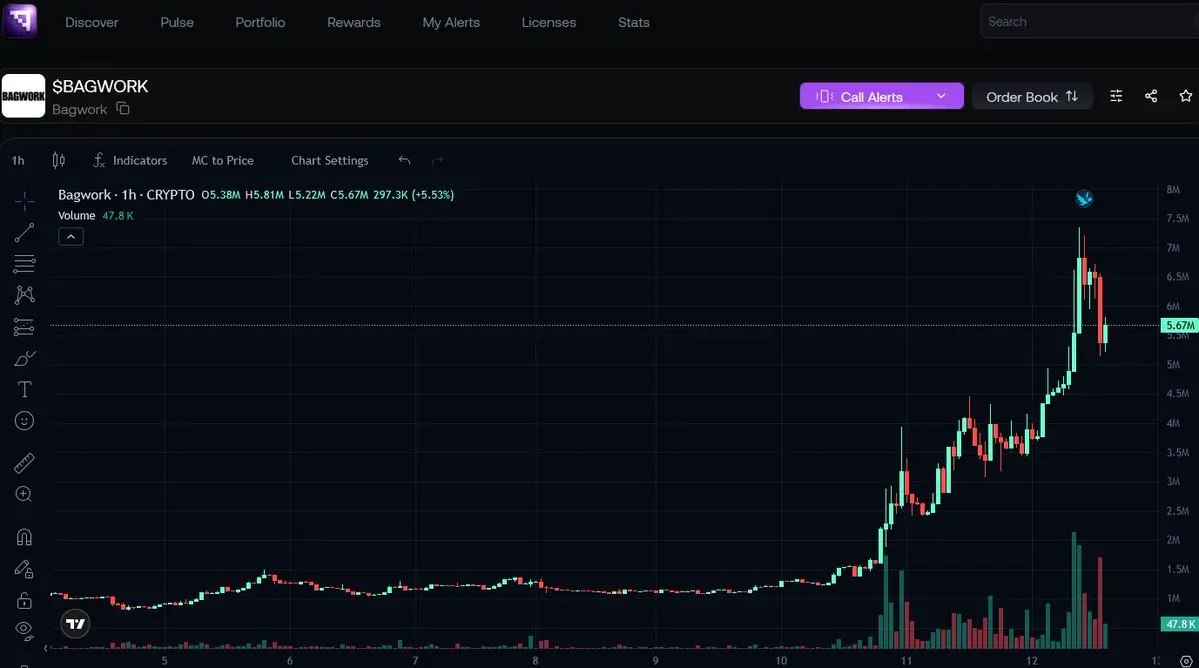Open the Indicators menu
This screenshot has width=1199, height=668.
pyautogui.click(x=129, y=160)
